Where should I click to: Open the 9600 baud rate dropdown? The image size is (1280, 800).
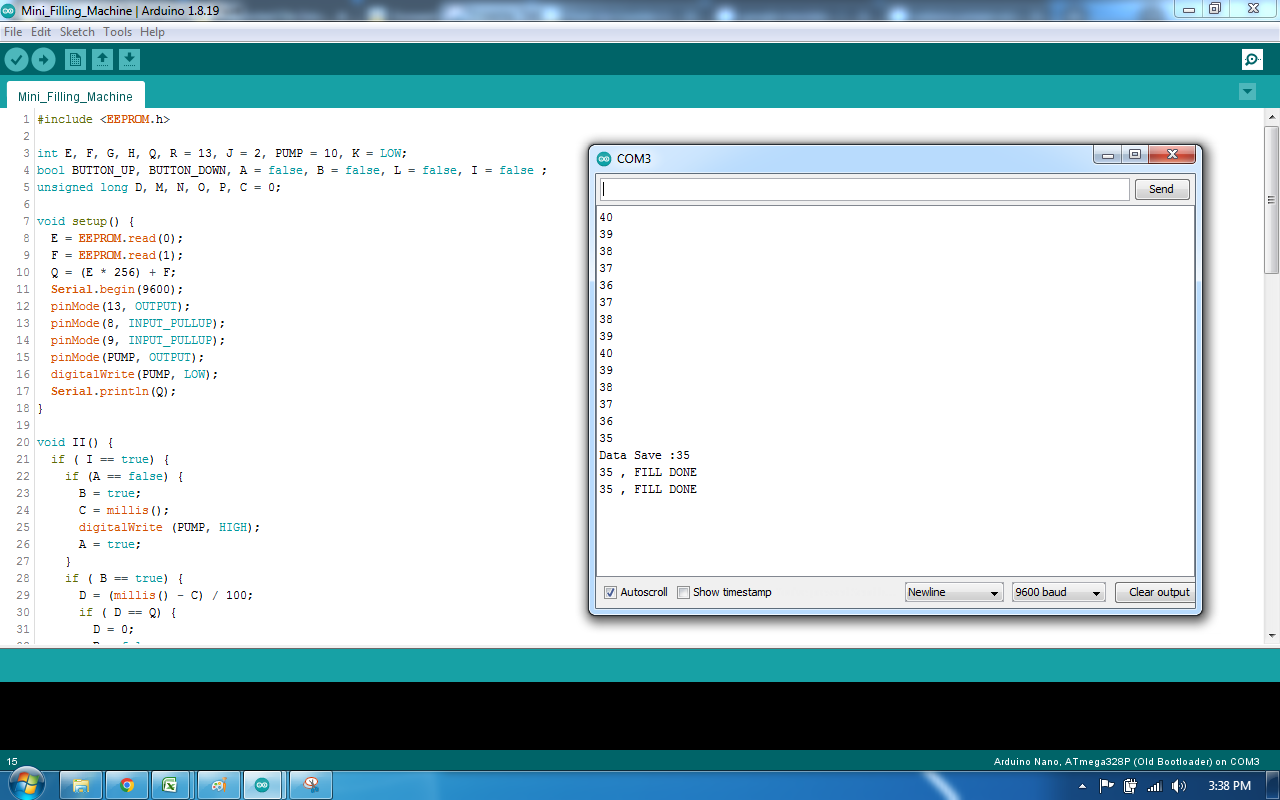tap(1058, 592)
